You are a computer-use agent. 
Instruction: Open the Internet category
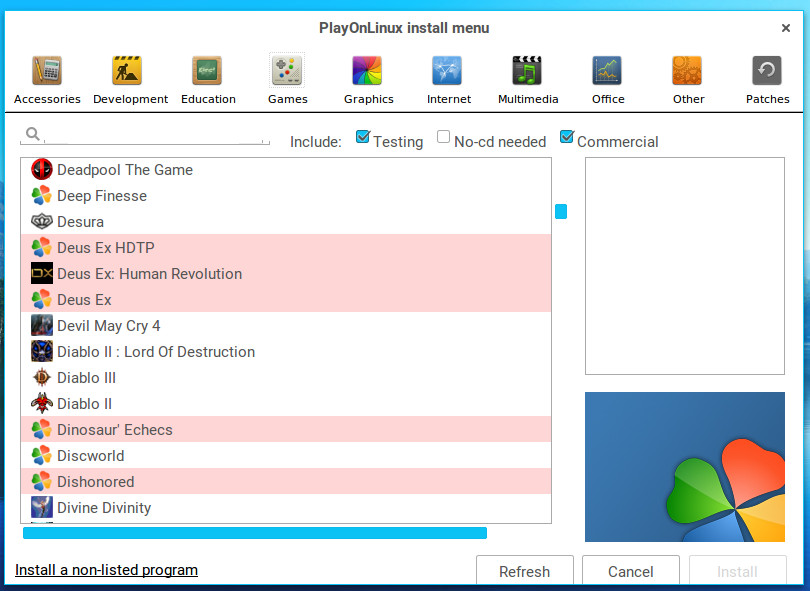pos(448,79)
